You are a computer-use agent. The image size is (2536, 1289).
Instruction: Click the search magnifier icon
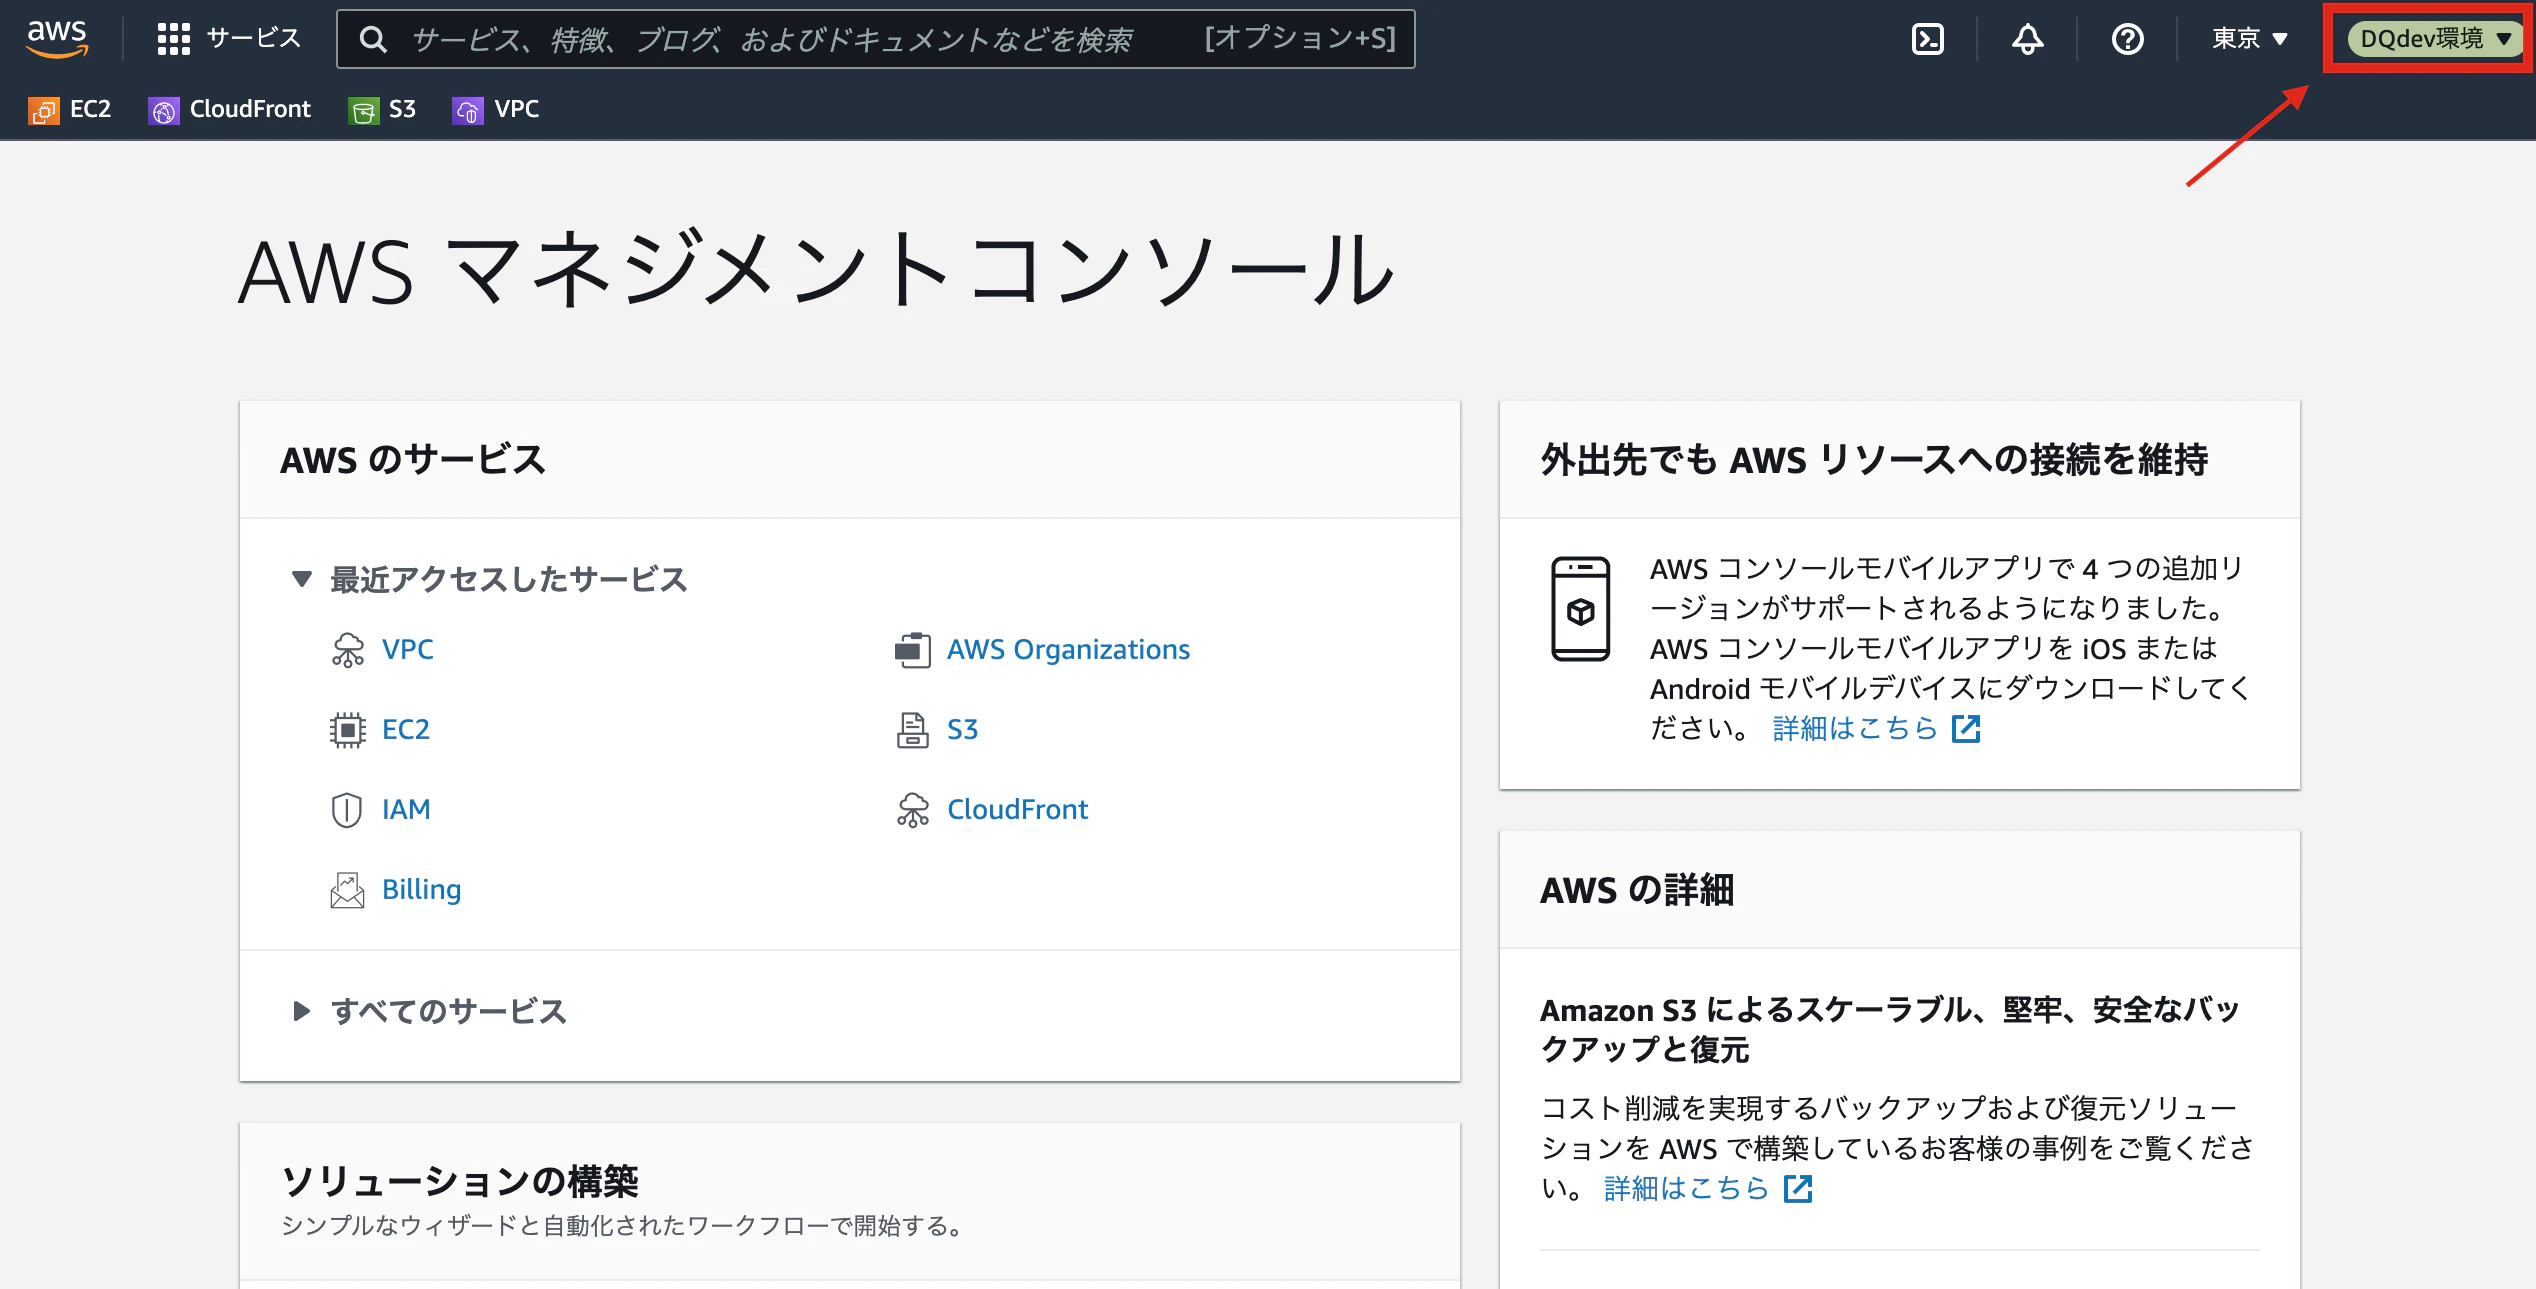[x=373, y=39]
